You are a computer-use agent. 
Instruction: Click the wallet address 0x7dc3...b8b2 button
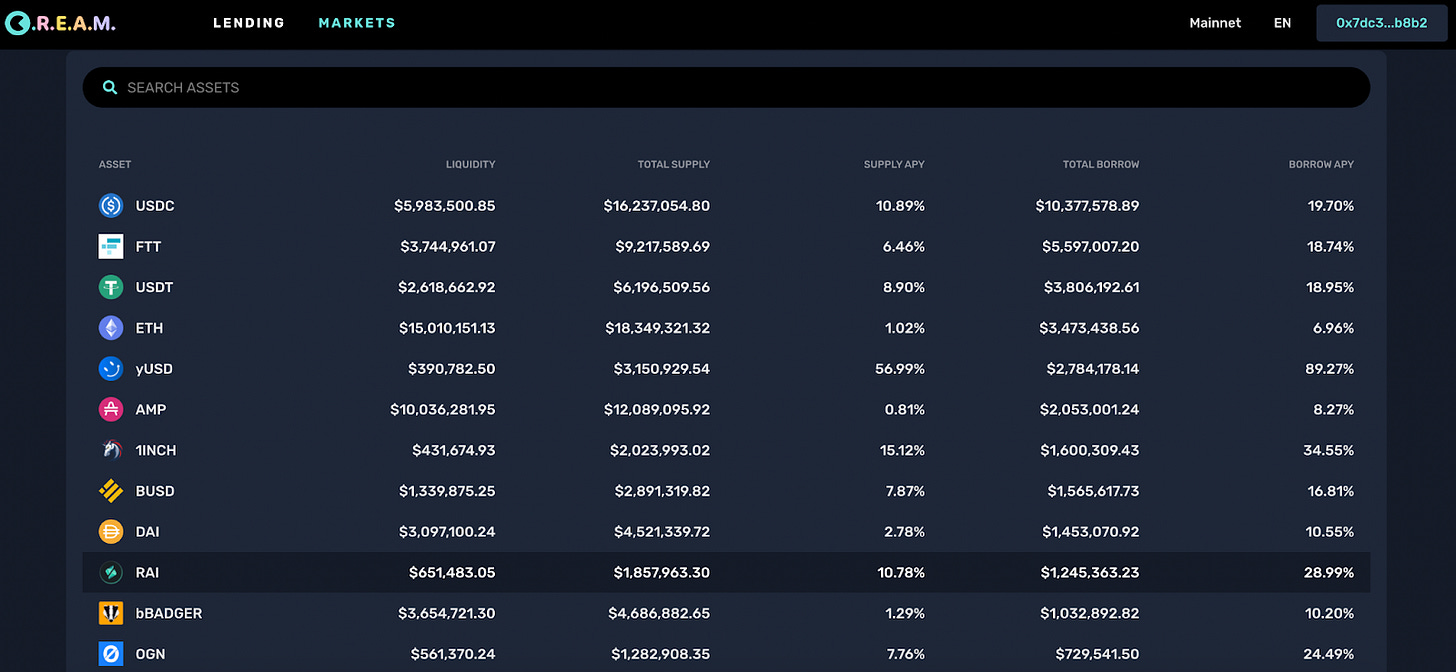pos(1382,23)
